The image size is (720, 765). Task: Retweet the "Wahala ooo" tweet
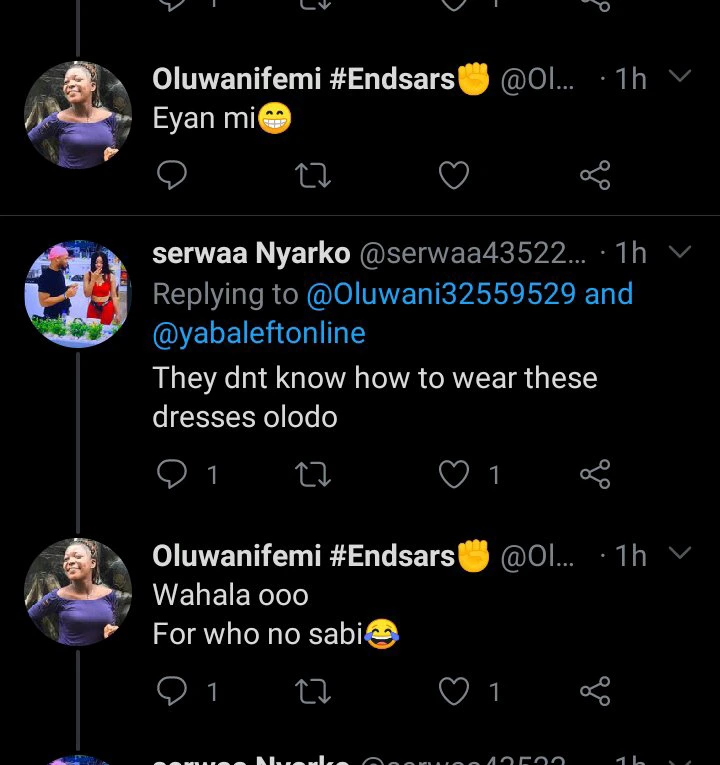coord(314,691)
